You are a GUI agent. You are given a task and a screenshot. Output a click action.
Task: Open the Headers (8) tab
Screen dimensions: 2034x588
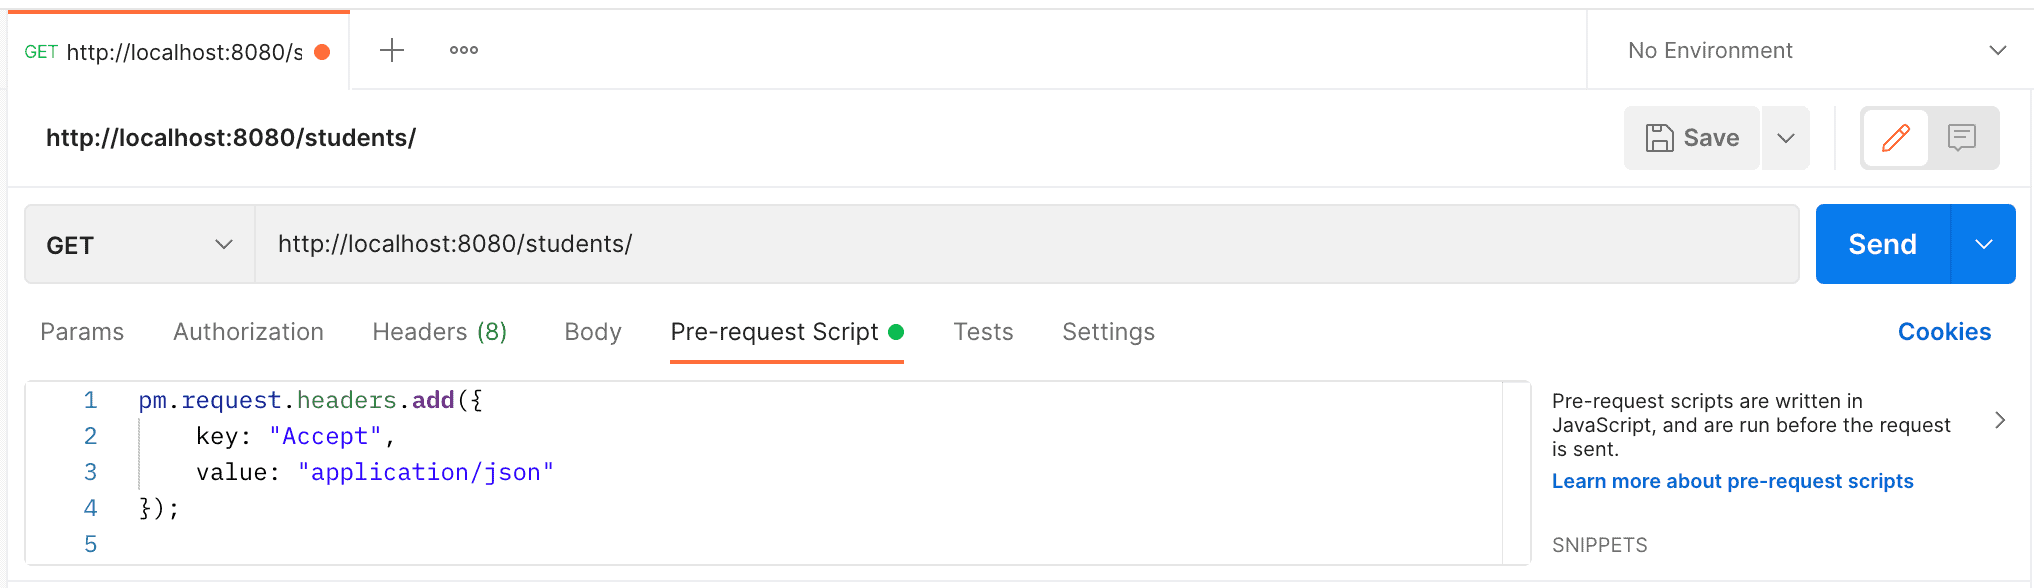tap(438, 331)
